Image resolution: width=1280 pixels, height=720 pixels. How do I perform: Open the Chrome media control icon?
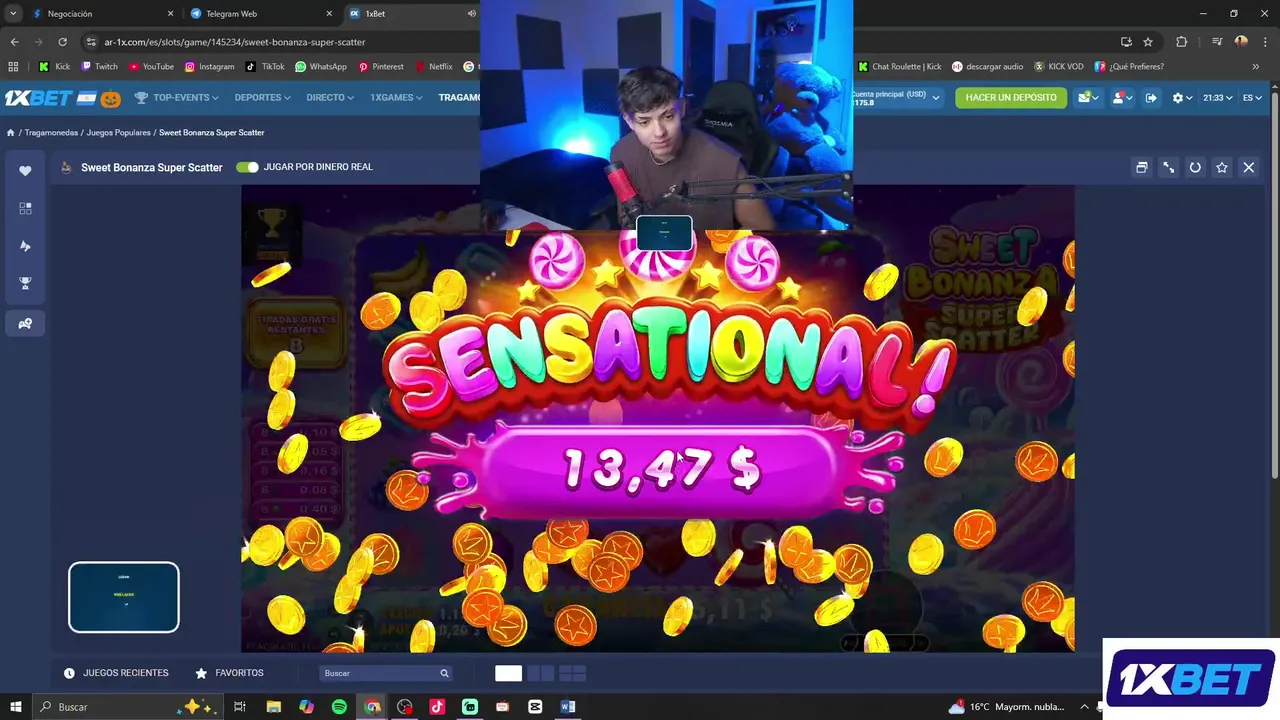1217,42
